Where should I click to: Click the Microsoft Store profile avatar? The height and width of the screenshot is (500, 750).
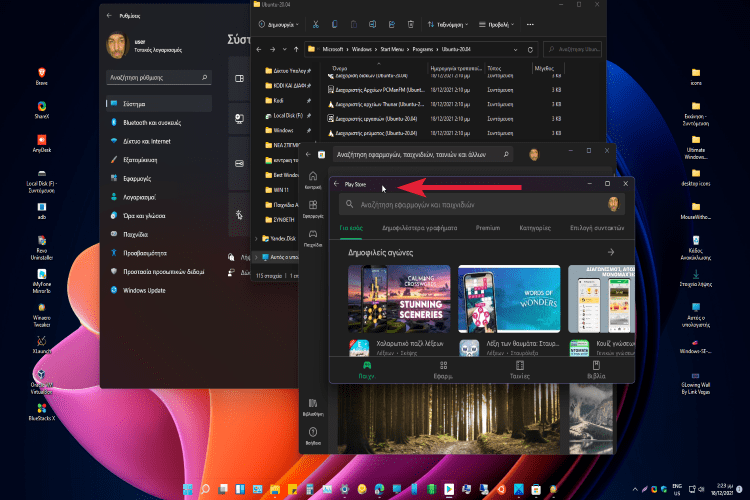pyautogui.click(x=534, y=155)
